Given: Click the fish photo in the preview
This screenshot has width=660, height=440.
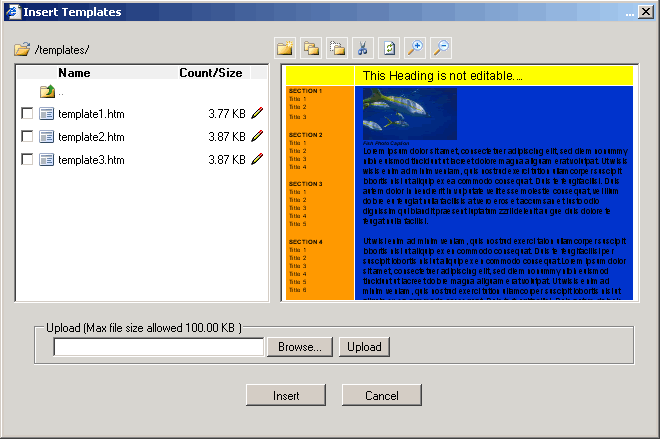Looking at the screenshot, I should pyautogui.click(x=410, y=114).
